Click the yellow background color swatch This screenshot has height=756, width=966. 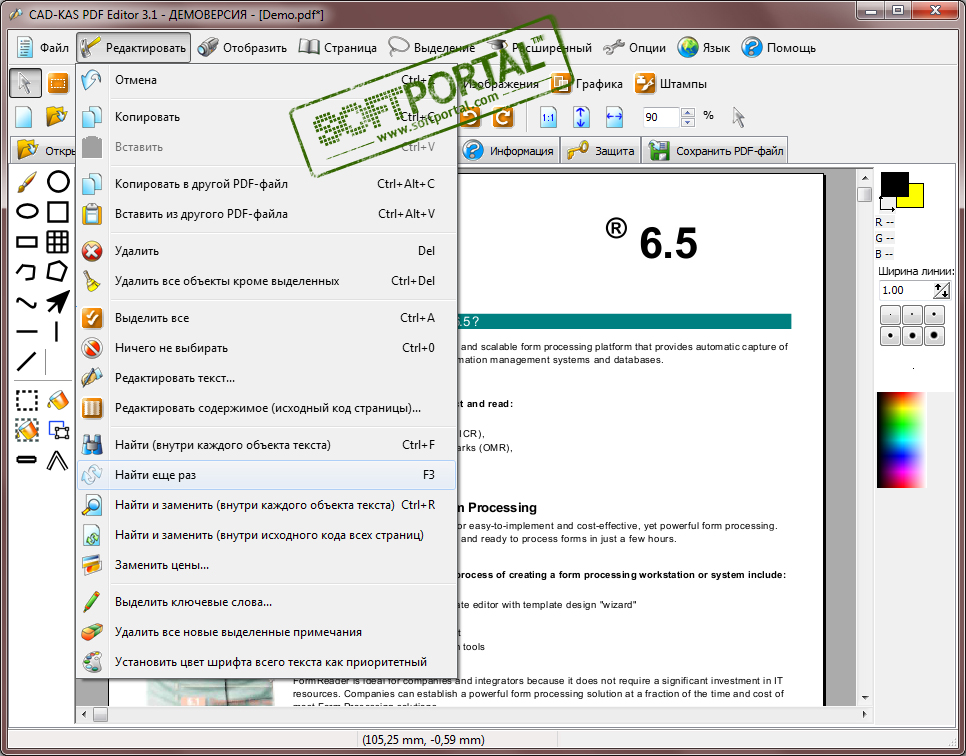coord(915,198)
